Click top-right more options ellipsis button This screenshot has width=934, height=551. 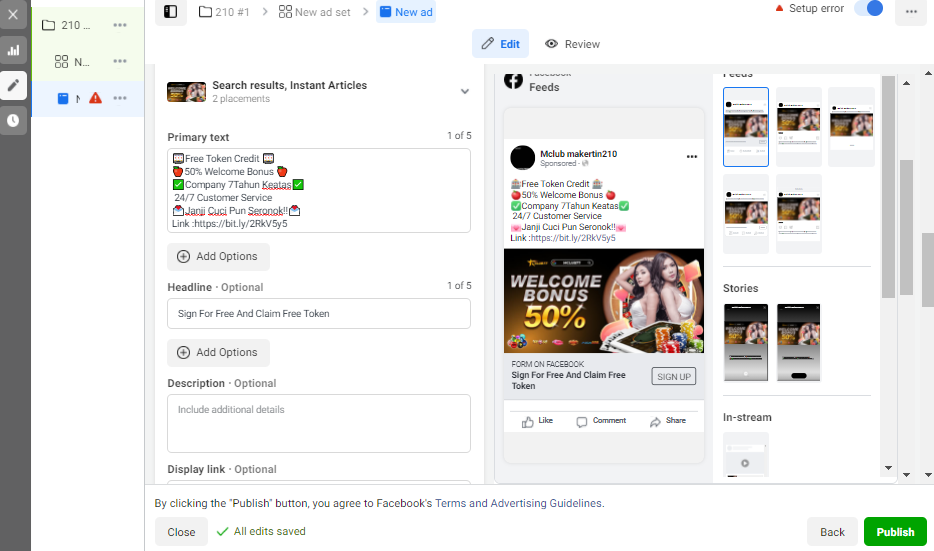click(911, 11)
